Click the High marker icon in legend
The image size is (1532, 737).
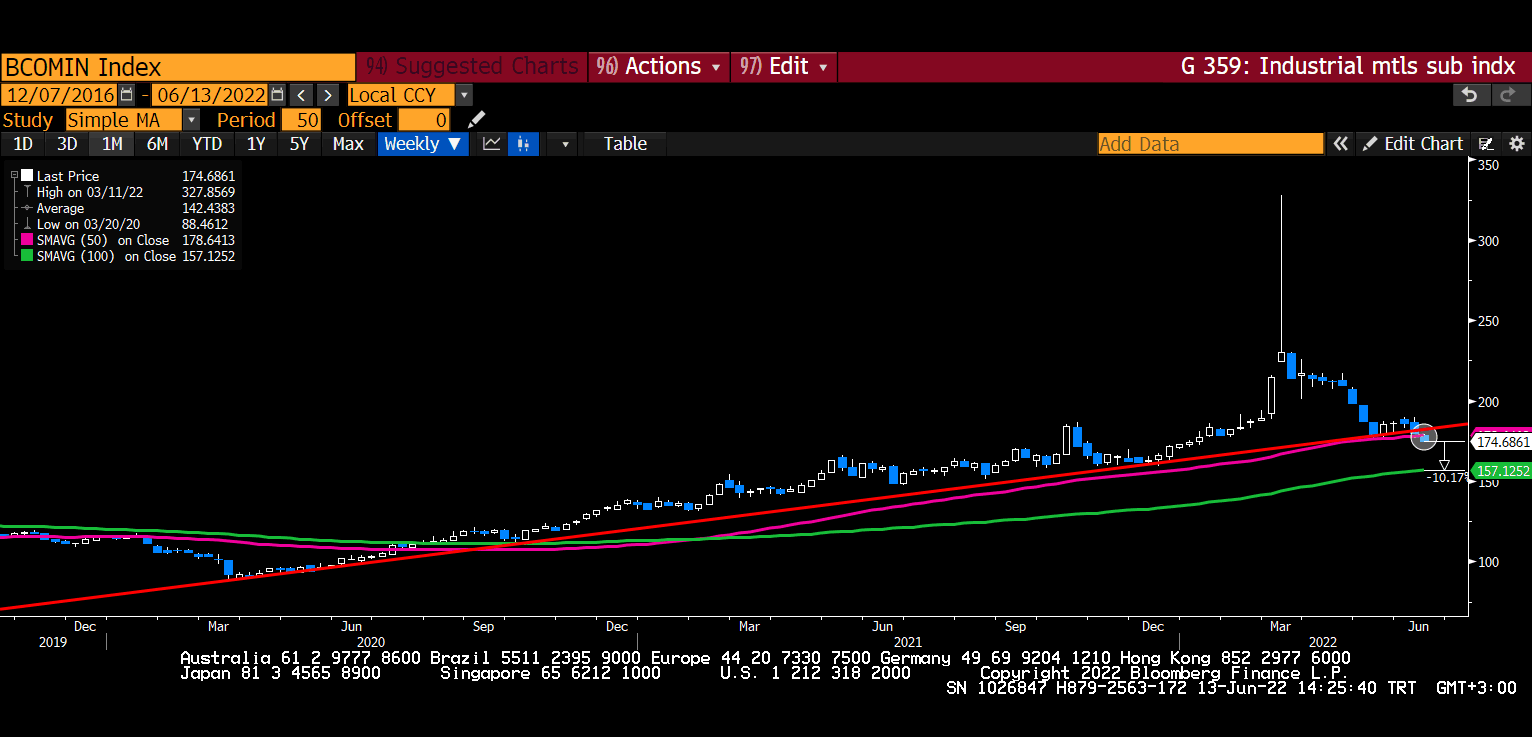tap(27, 192)
